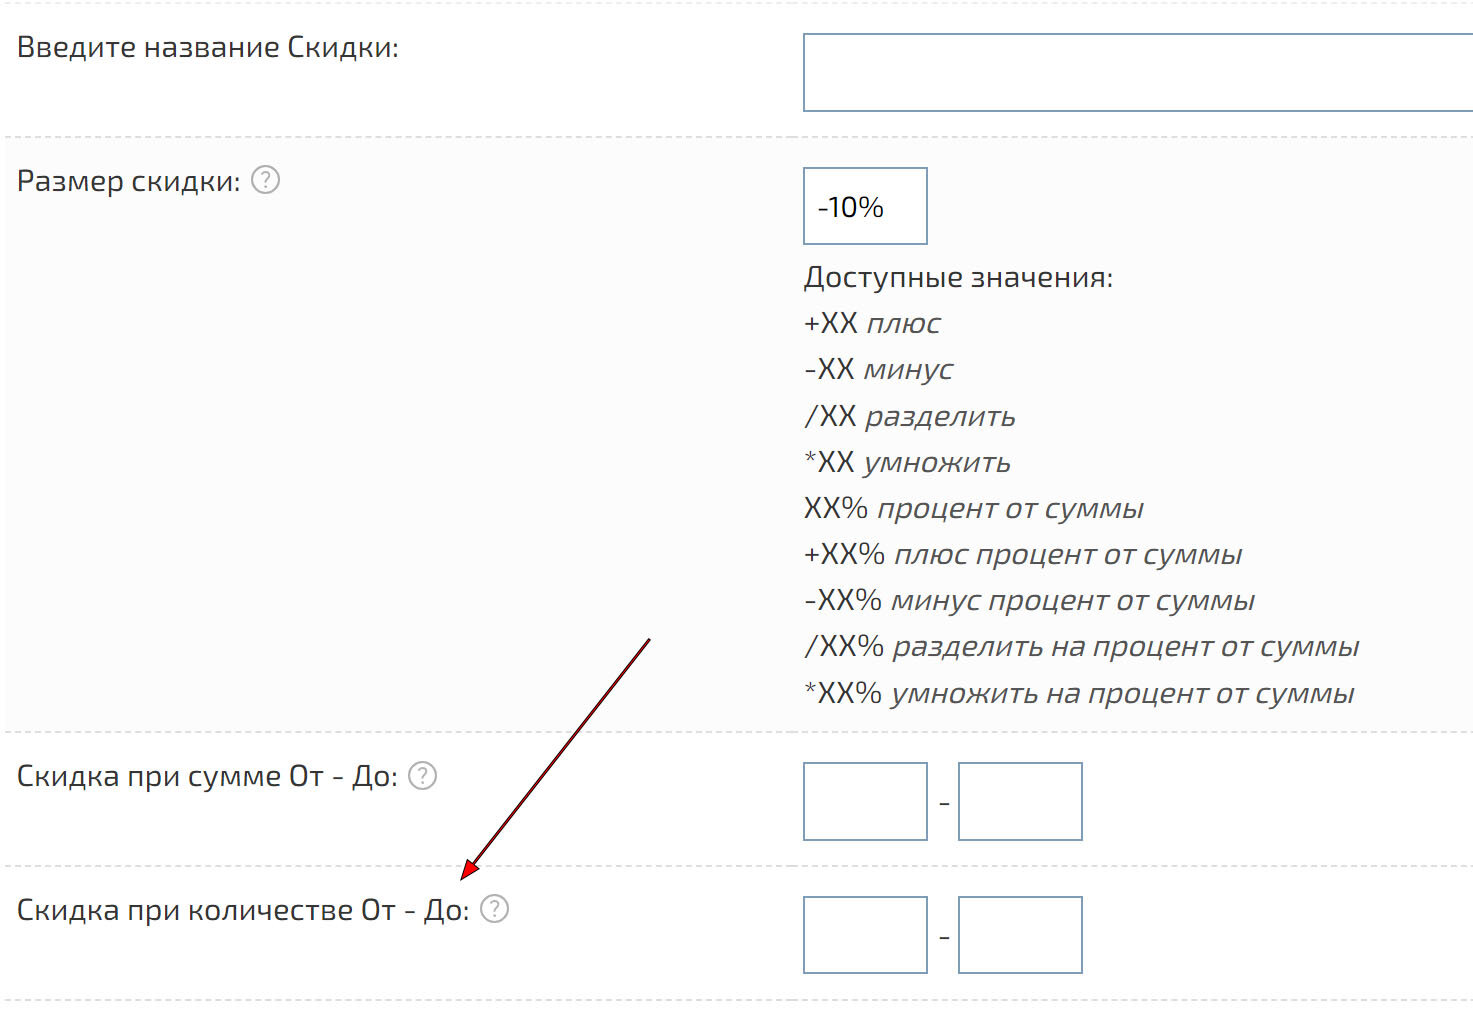This screenshot has height=1010, width=1473.
Task: Click the discount size field showing -10%
Action: click(865, 206)
